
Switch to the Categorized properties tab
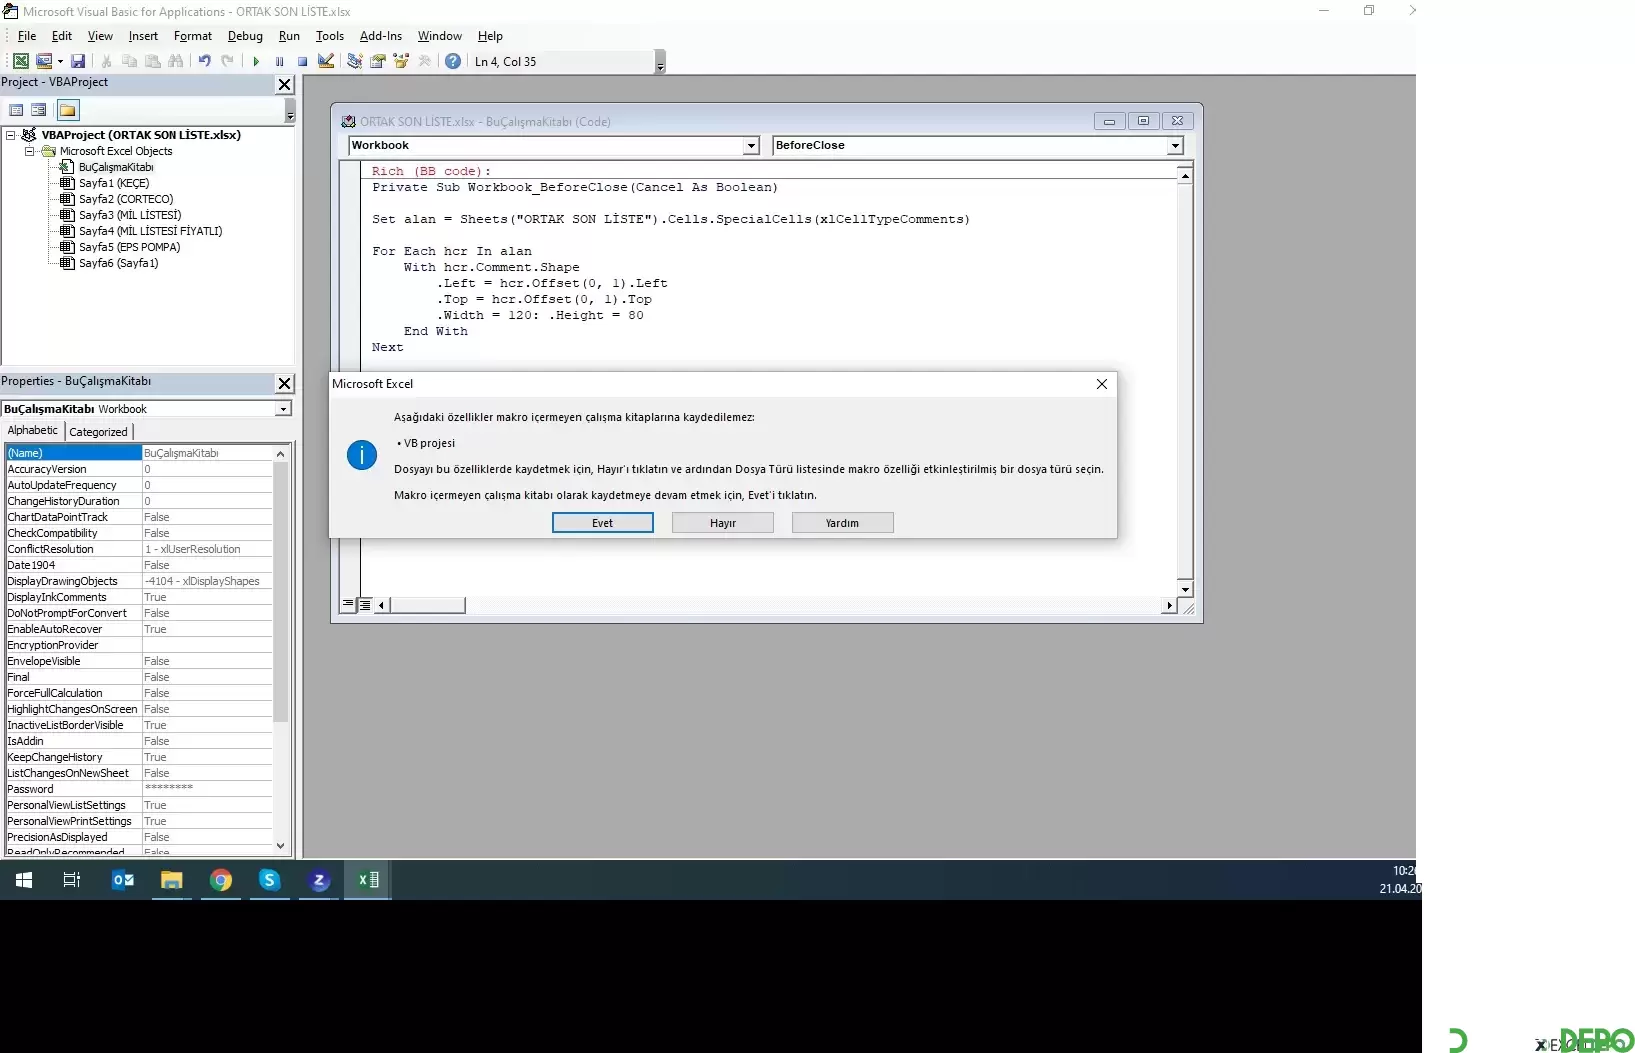(98, 432)
